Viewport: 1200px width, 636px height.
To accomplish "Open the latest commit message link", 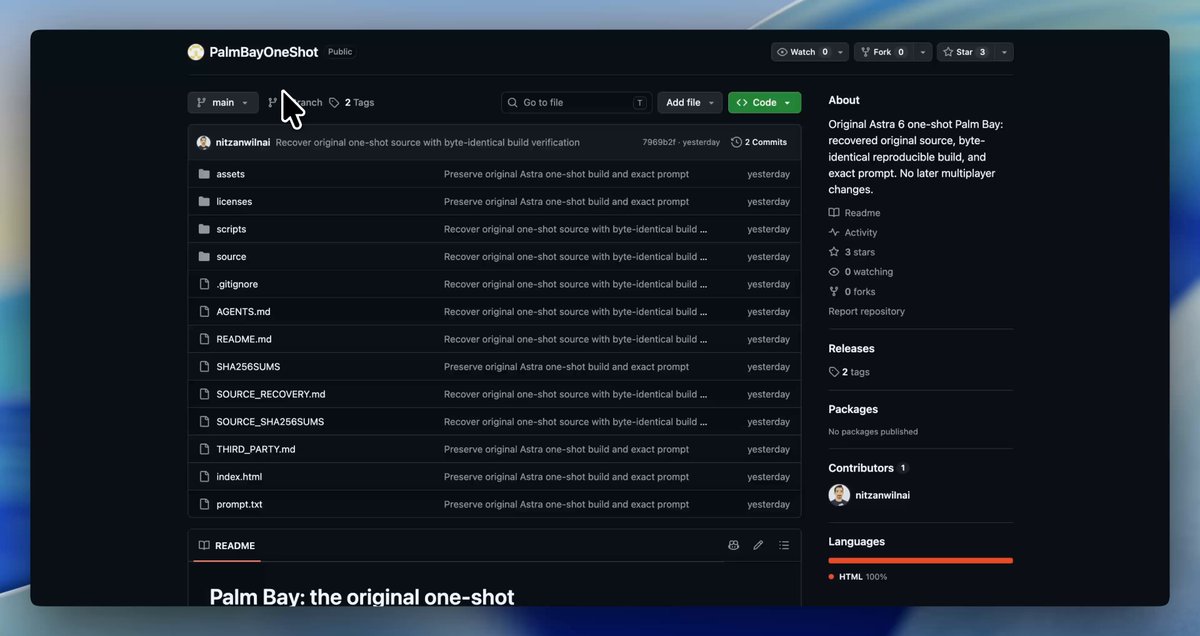I will click(x=428, y=142).
